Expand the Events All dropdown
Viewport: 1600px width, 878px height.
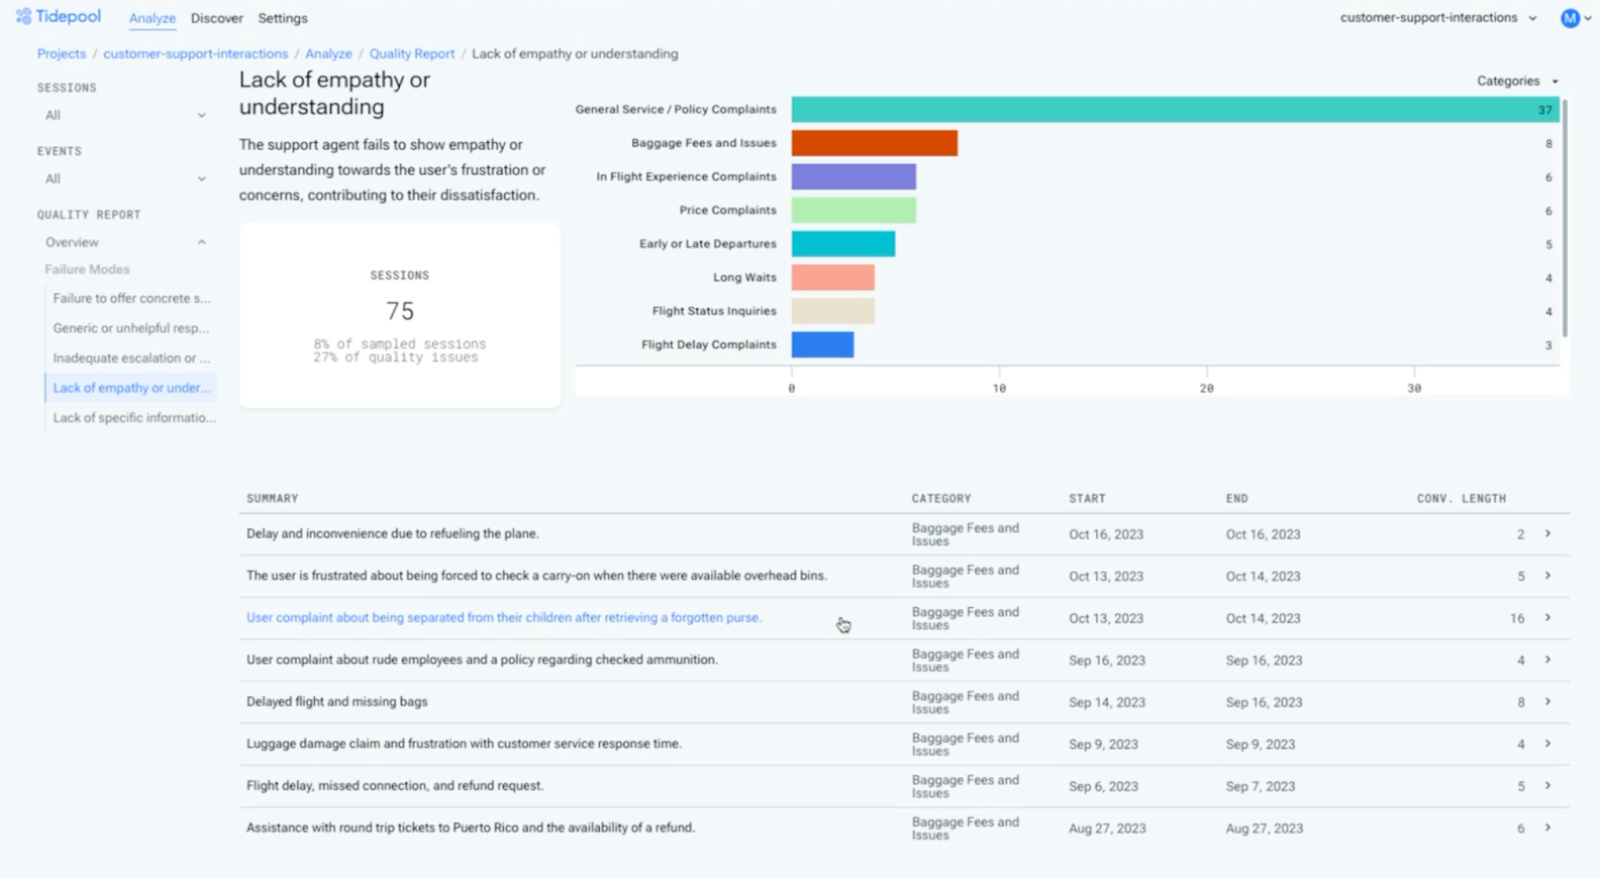[x=125, y=179]
